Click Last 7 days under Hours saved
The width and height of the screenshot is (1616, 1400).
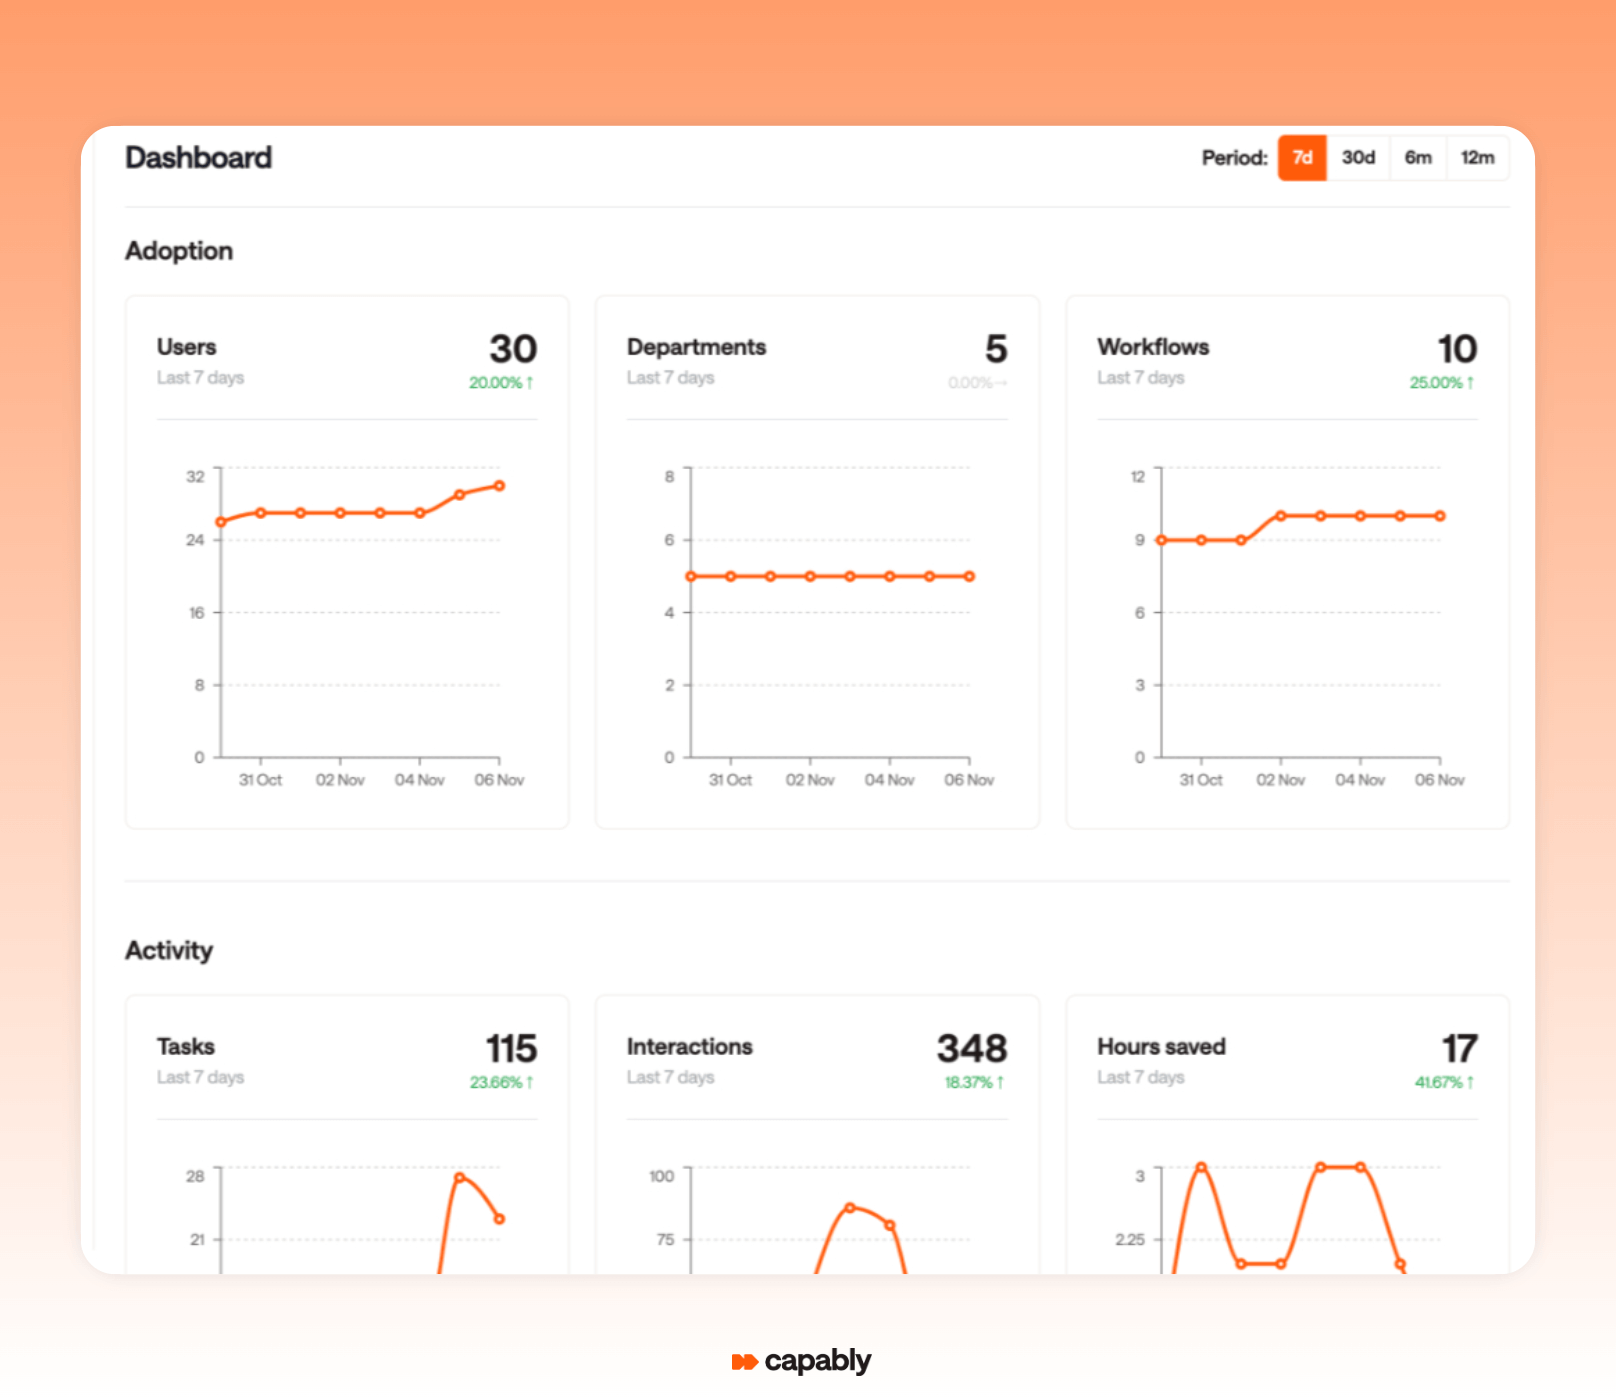(x=1141, y=1078)
